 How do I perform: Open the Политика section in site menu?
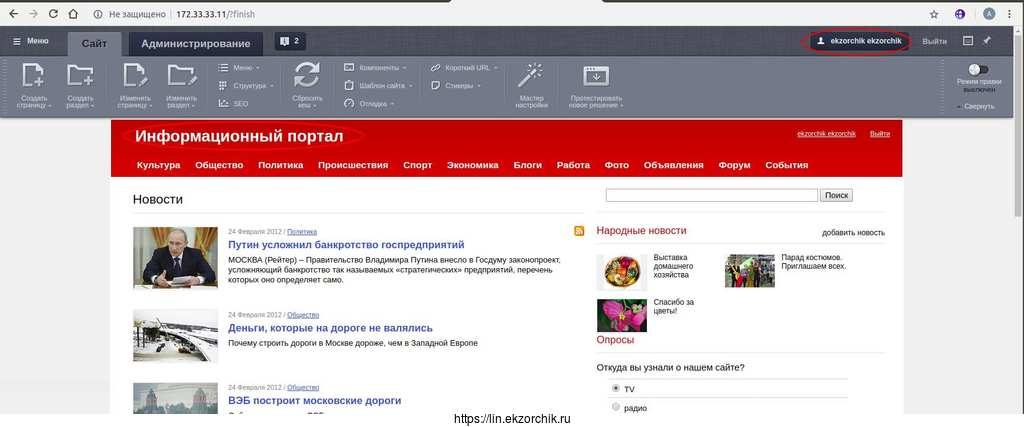click(x=280, y=165)
